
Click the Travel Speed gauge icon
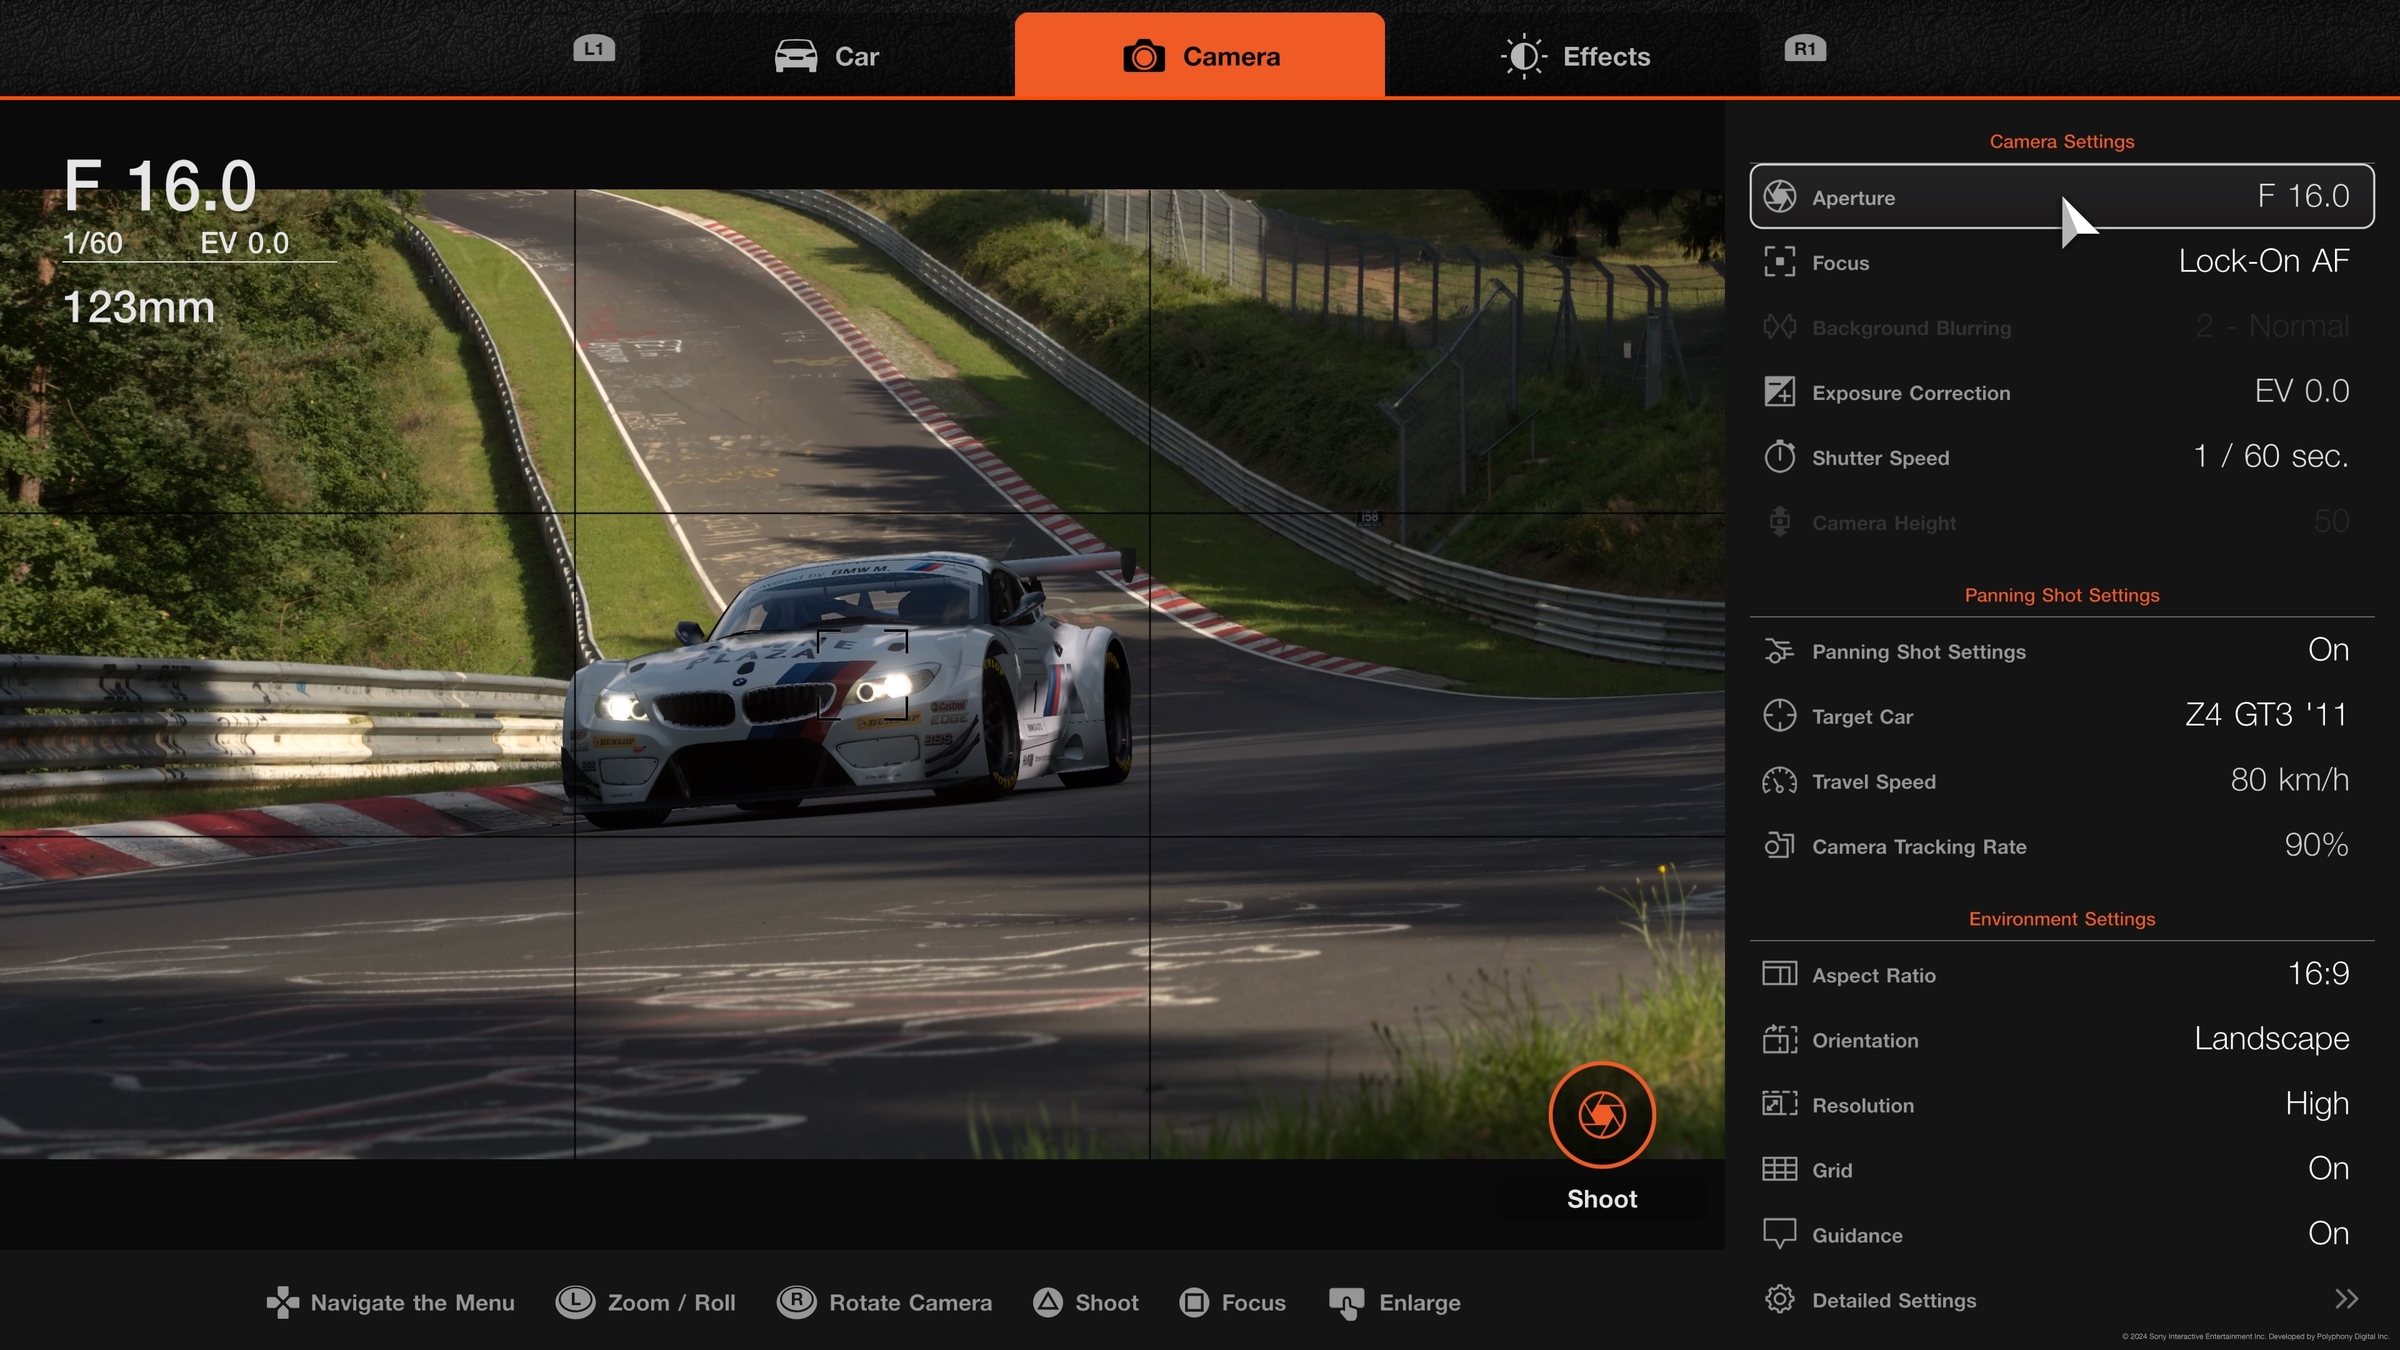[x=1779, y=781]
